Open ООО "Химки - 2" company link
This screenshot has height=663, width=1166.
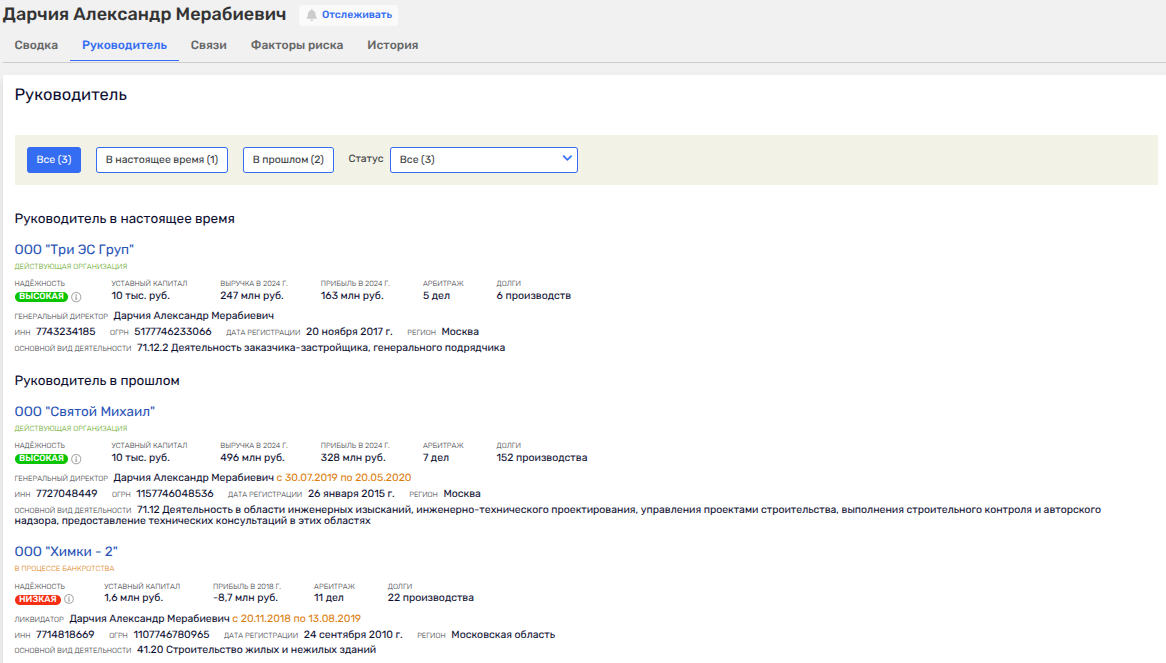point(66,551)
